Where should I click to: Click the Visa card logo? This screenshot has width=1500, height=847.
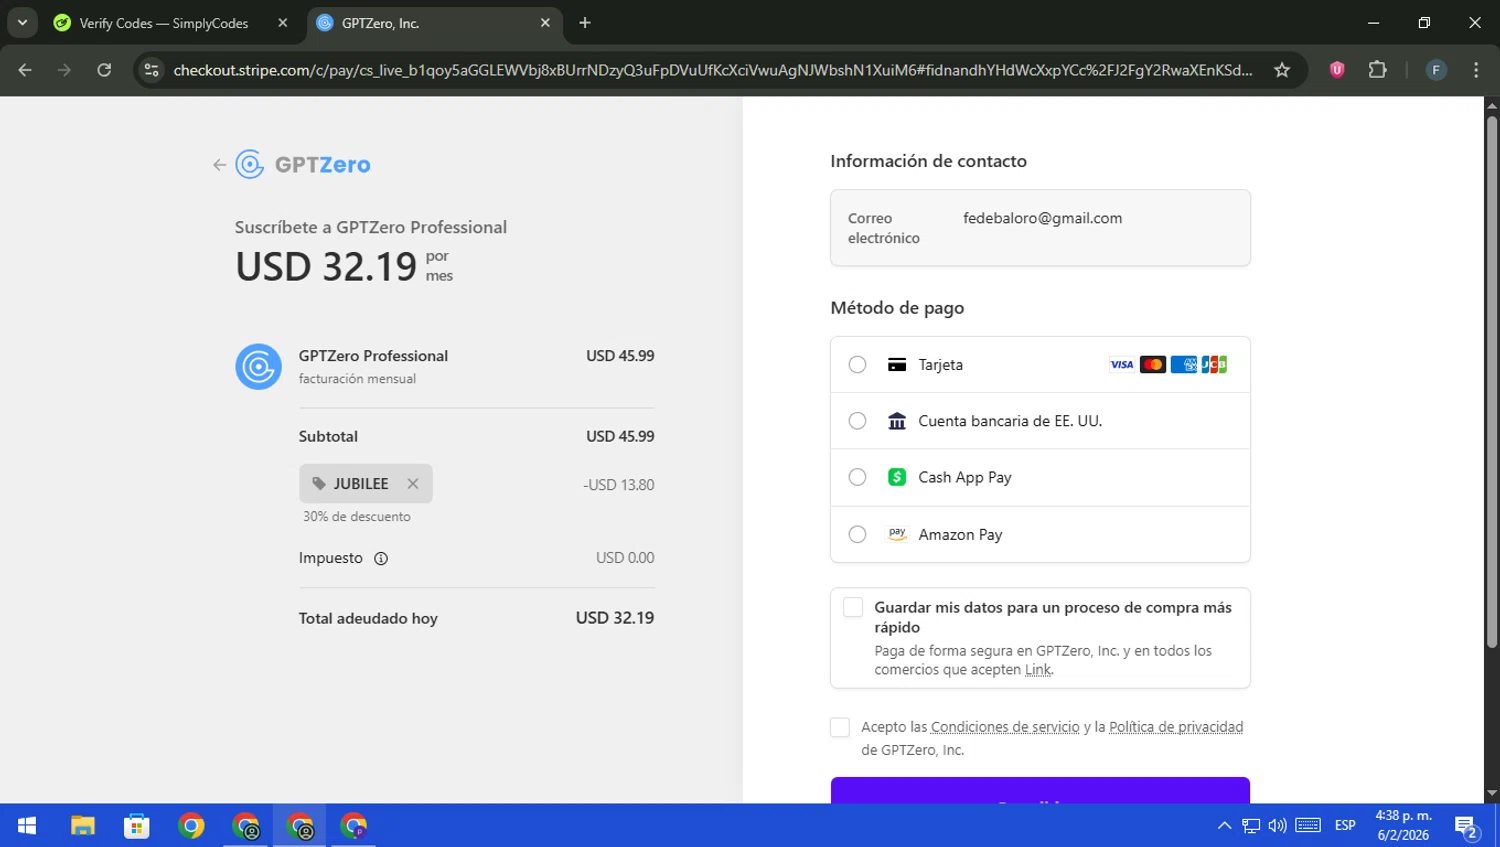click(x=1122, y=365)
